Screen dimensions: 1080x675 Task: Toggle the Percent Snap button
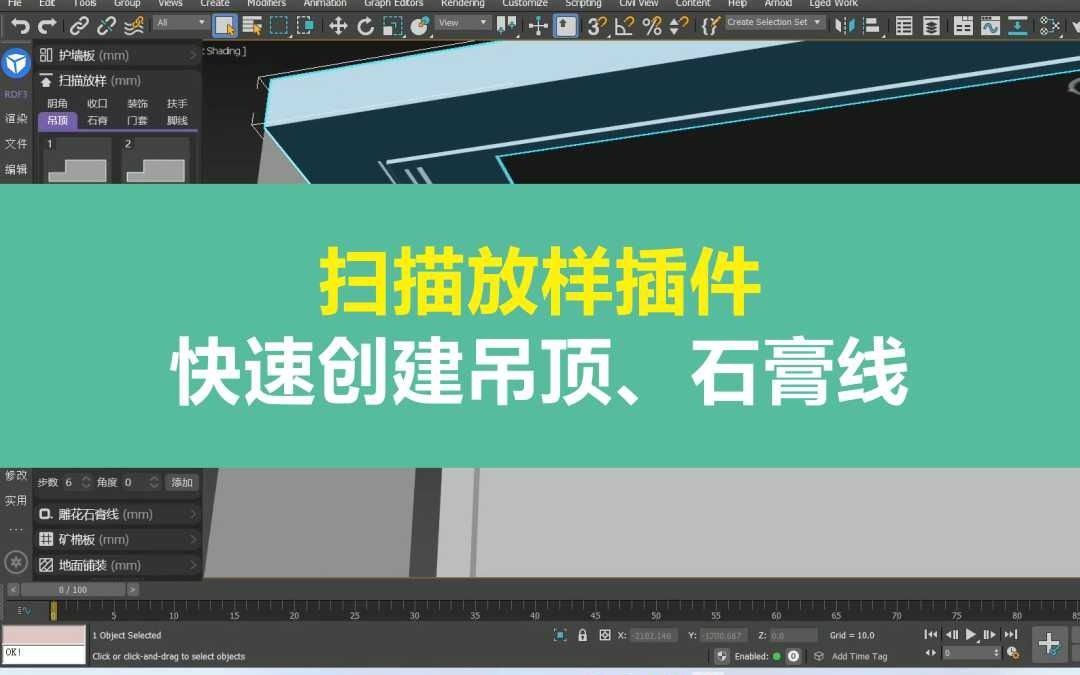pyautogui.click(x=652, y=26)
